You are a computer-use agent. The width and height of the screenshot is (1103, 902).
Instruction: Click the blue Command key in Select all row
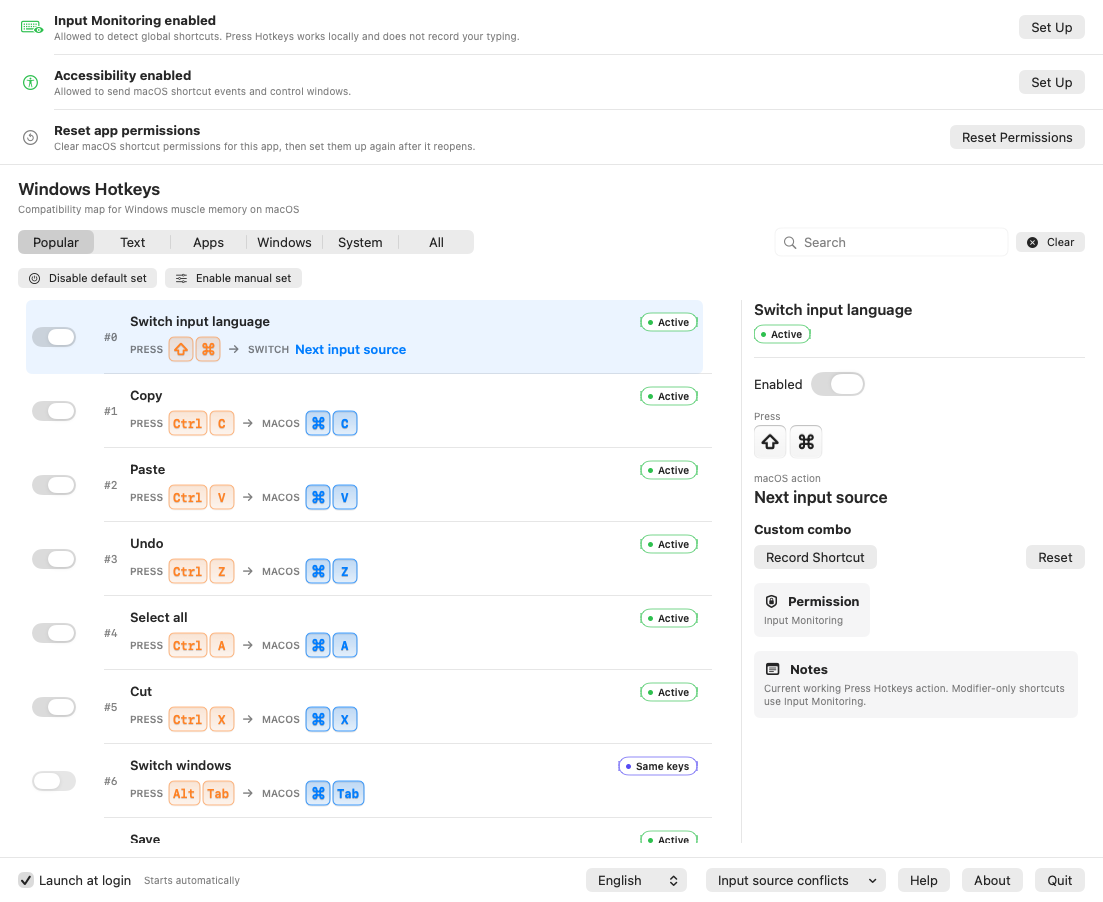(318, 645)
